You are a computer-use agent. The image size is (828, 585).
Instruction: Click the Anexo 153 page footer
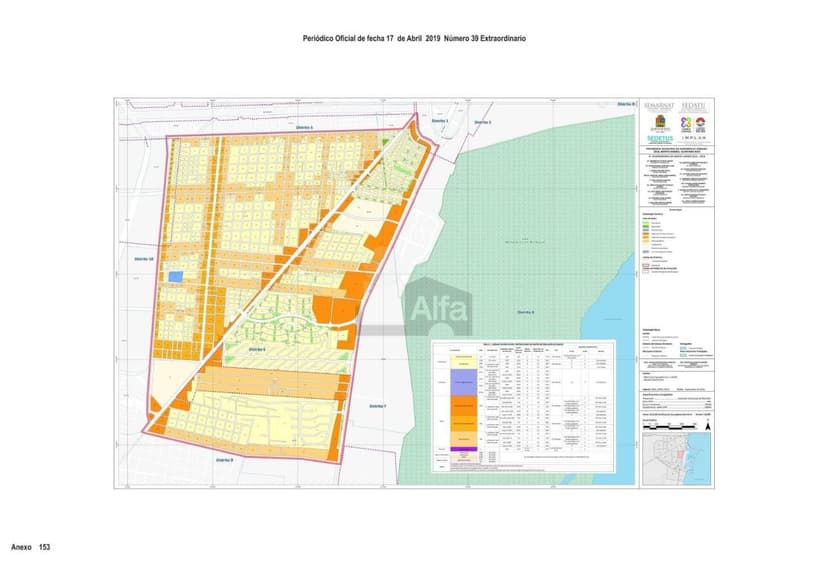pyautogui.click(x=30, y=548)
